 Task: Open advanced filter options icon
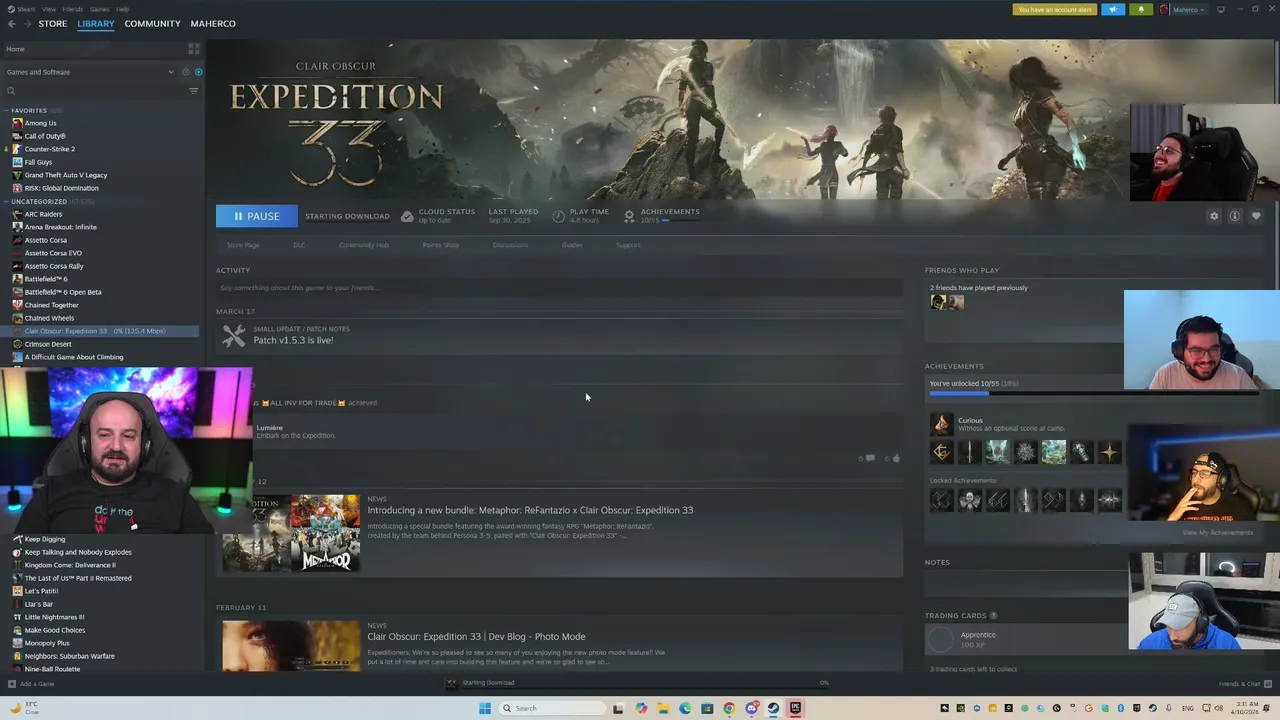point(194,91)
